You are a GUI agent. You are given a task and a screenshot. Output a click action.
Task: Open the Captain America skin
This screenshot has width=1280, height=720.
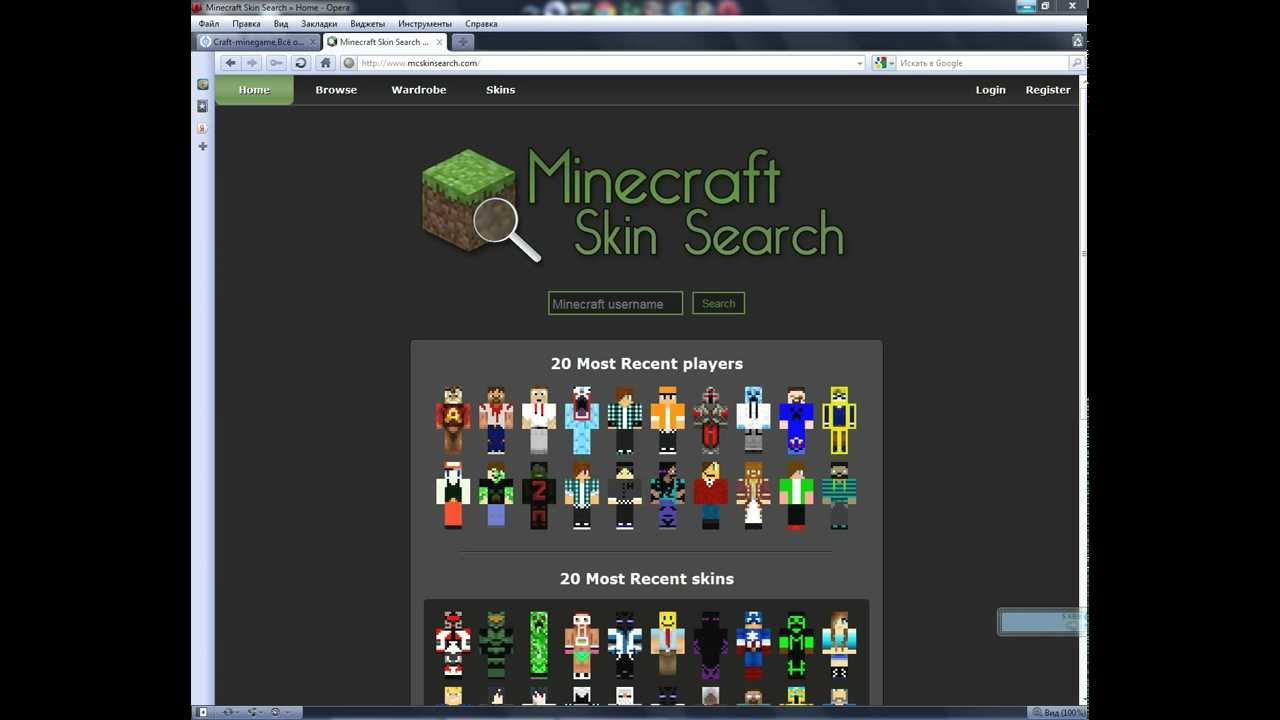(754, 645)
